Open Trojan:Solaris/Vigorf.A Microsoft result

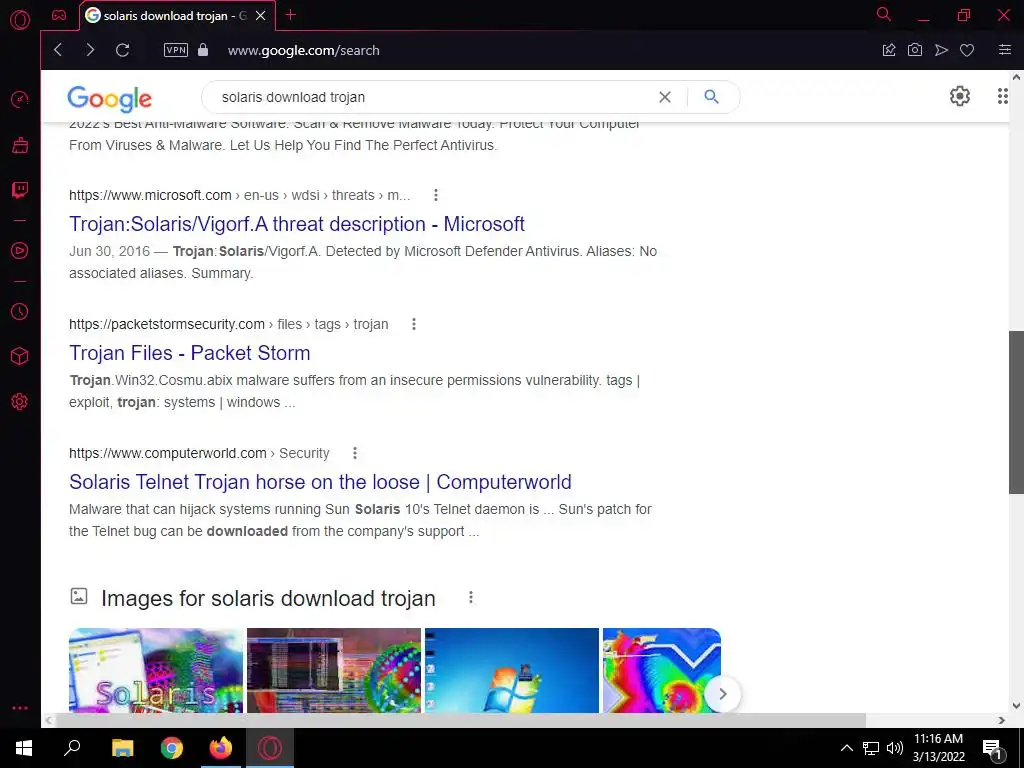[x=296, y=224]
